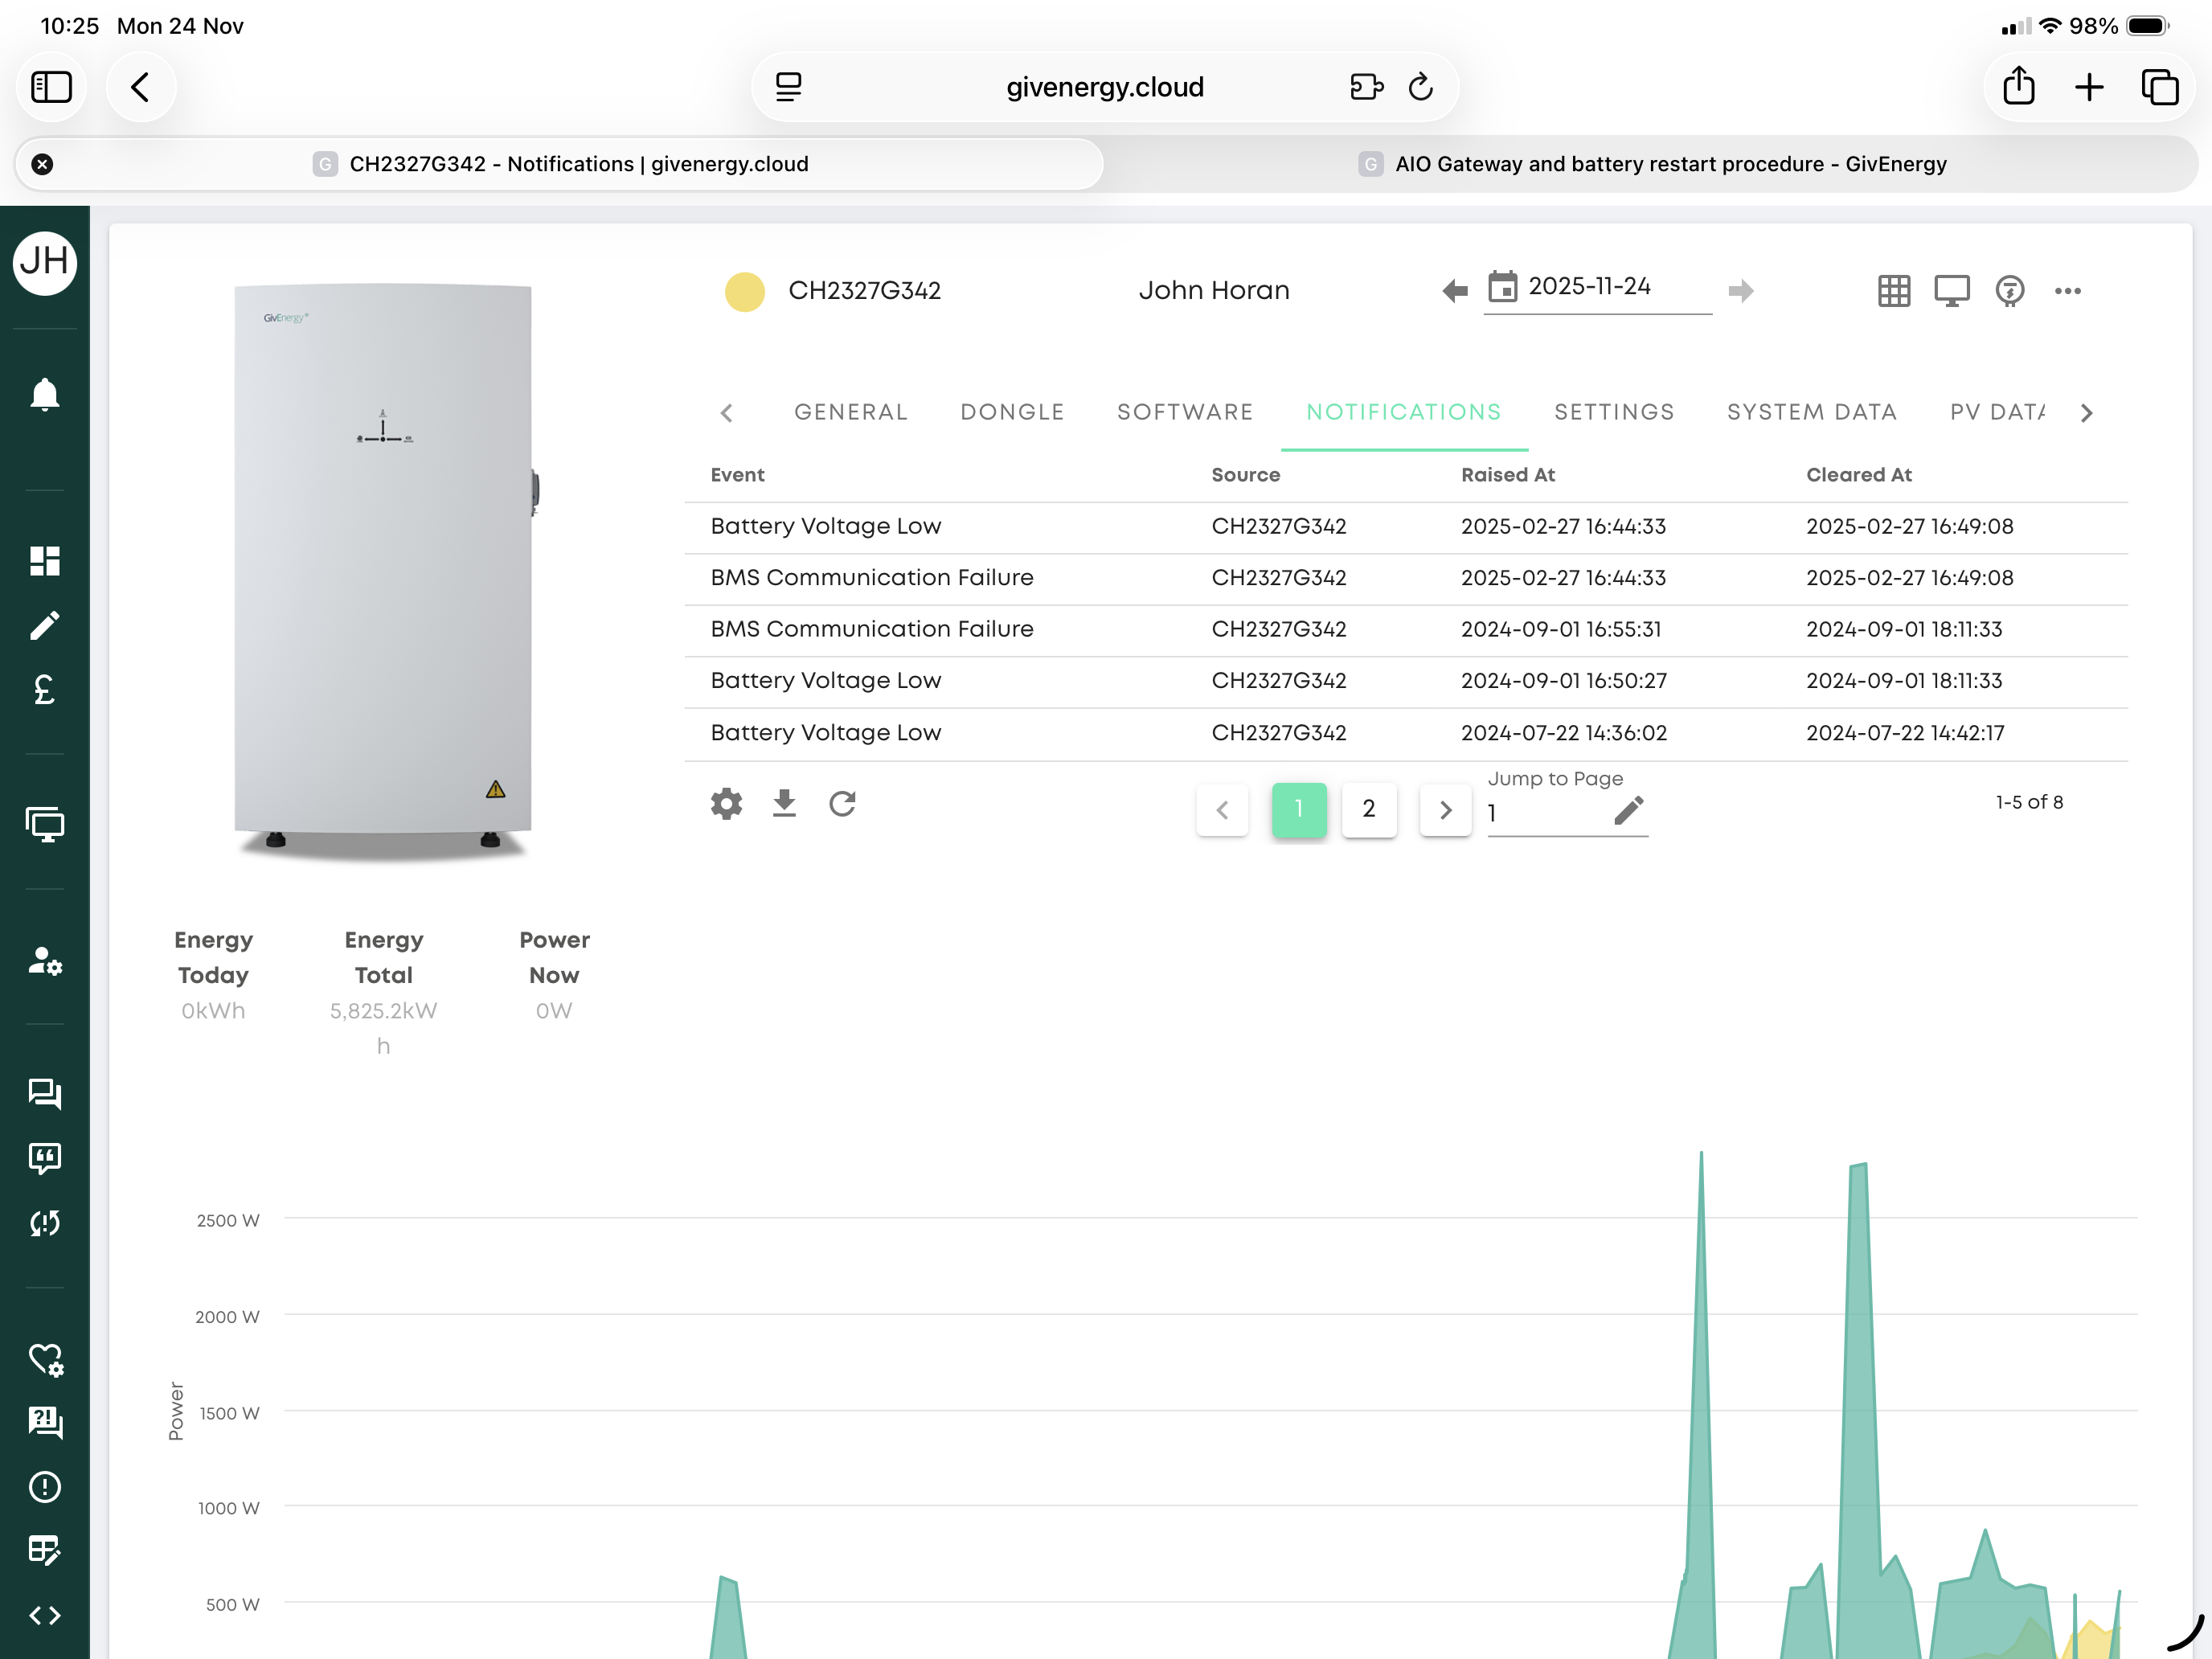Open the notifications bell in sidebar
2212x1659 pixels.
(x=44, y=395)
